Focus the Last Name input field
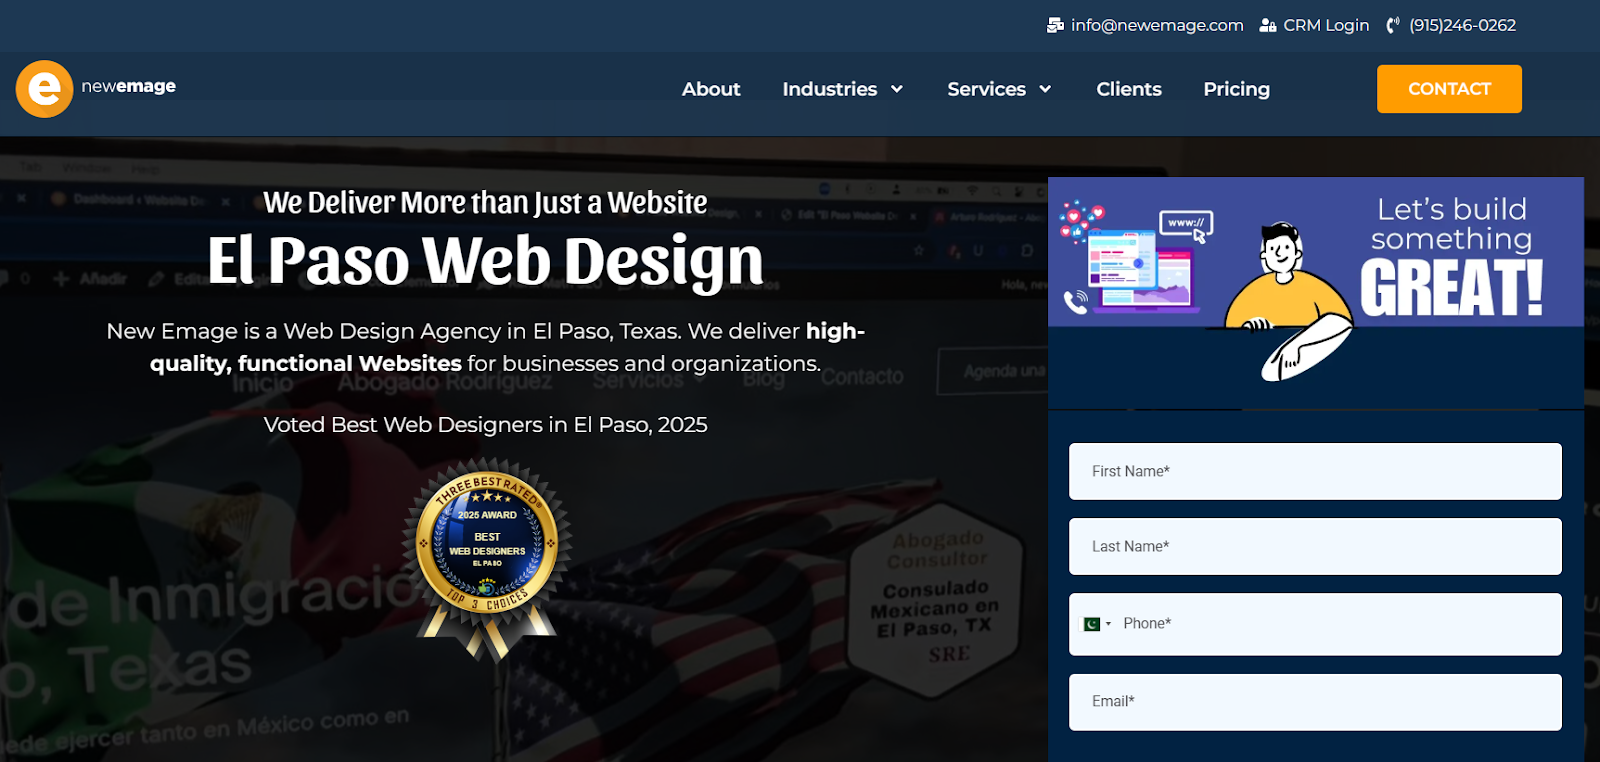This screenshot has width=1600, height=762. point(1315,546)
